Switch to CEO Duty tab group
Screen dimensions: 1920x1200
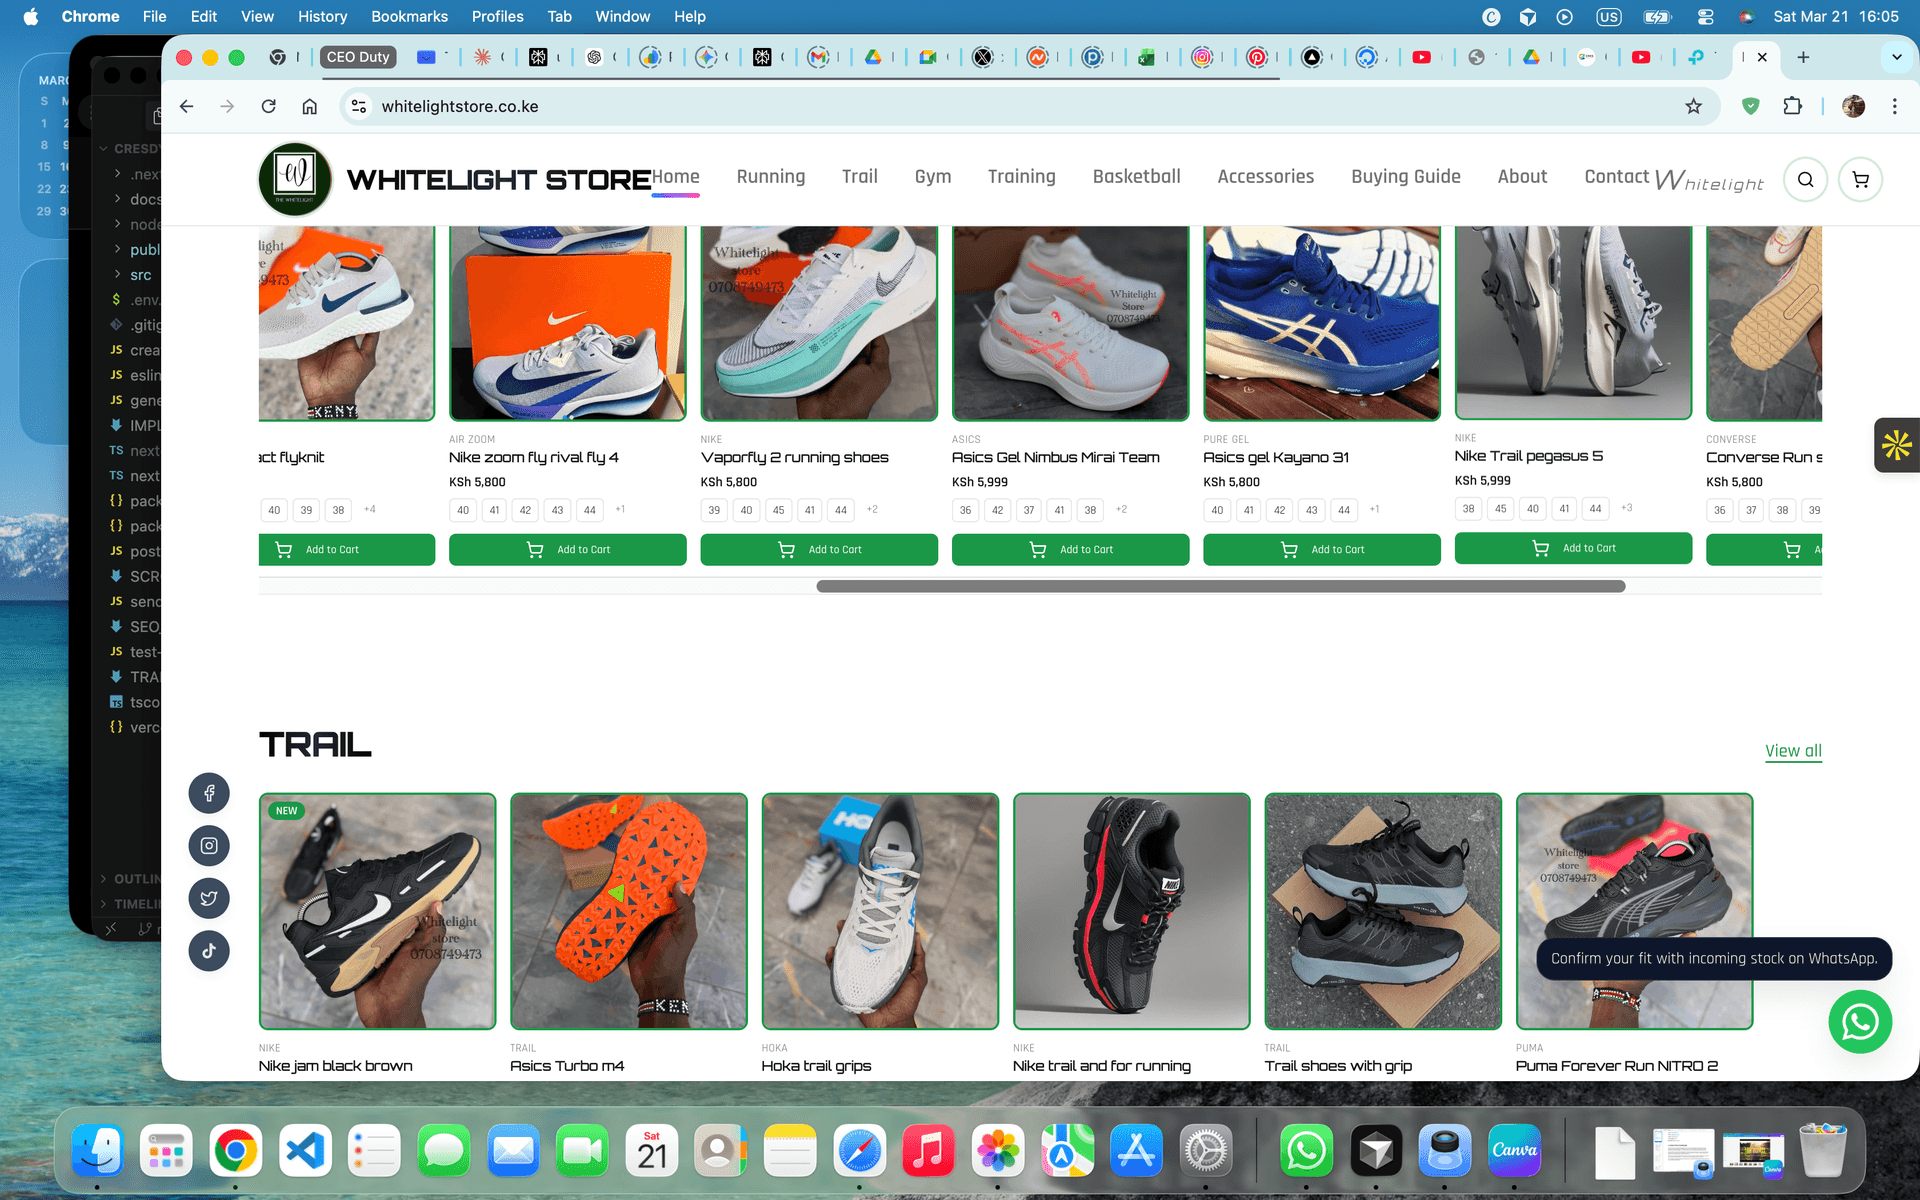358,57
